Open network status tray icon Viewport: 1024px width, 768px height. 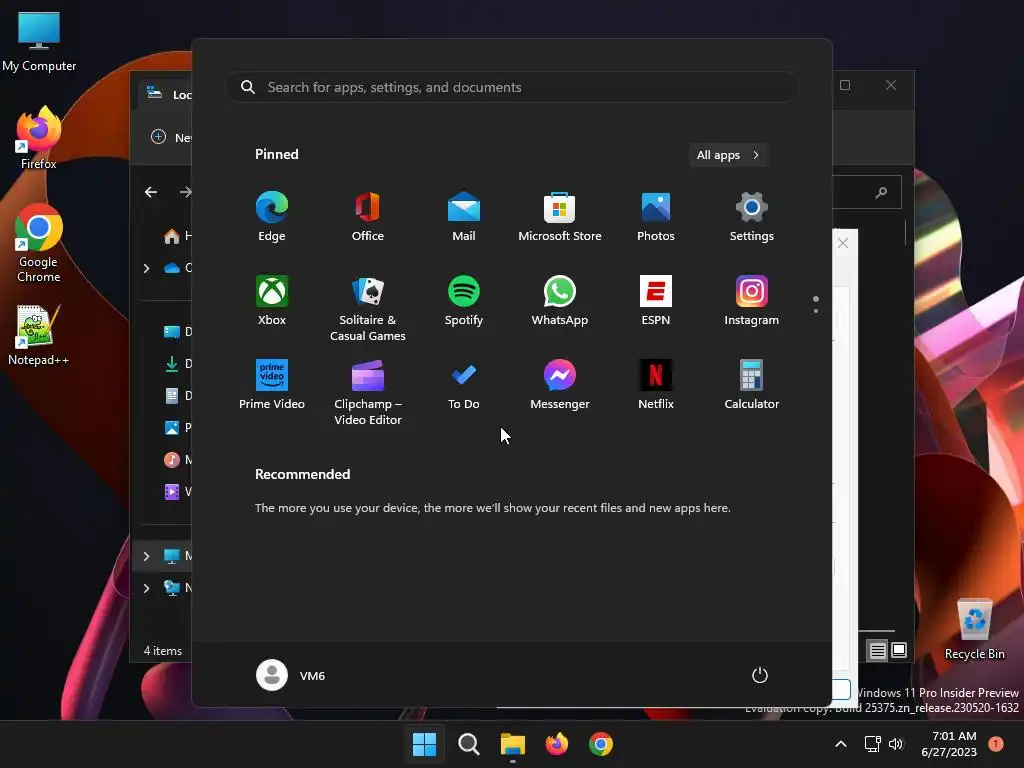[x=872, y=744]
